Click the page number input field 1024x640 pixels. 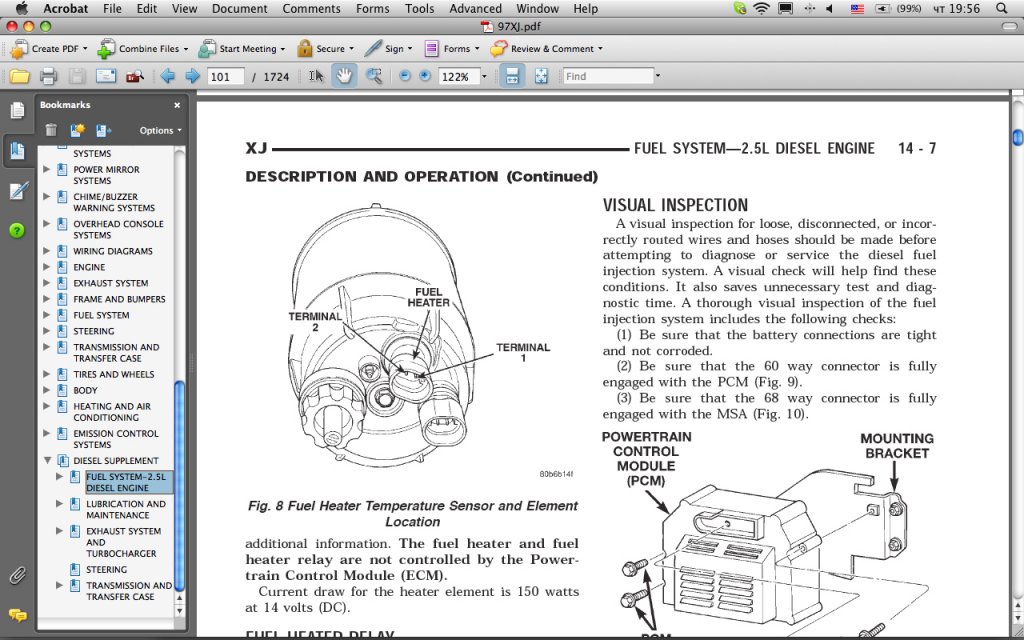tap(226, 76)
